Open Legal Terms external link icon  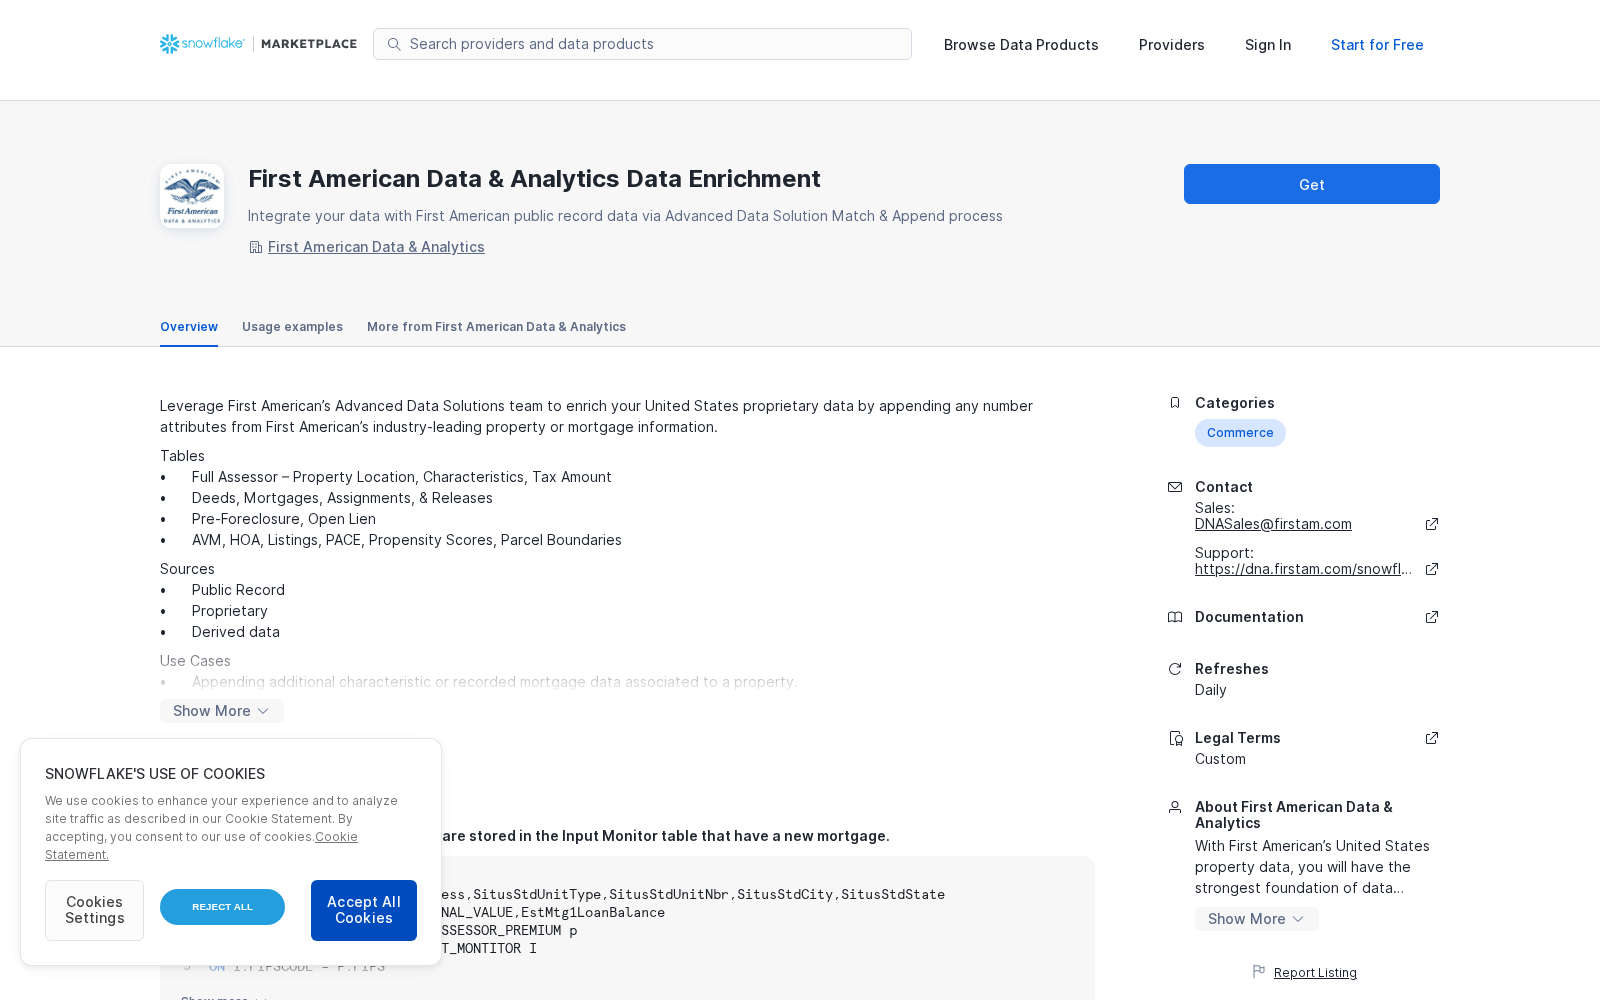(x=1432, y=738)
